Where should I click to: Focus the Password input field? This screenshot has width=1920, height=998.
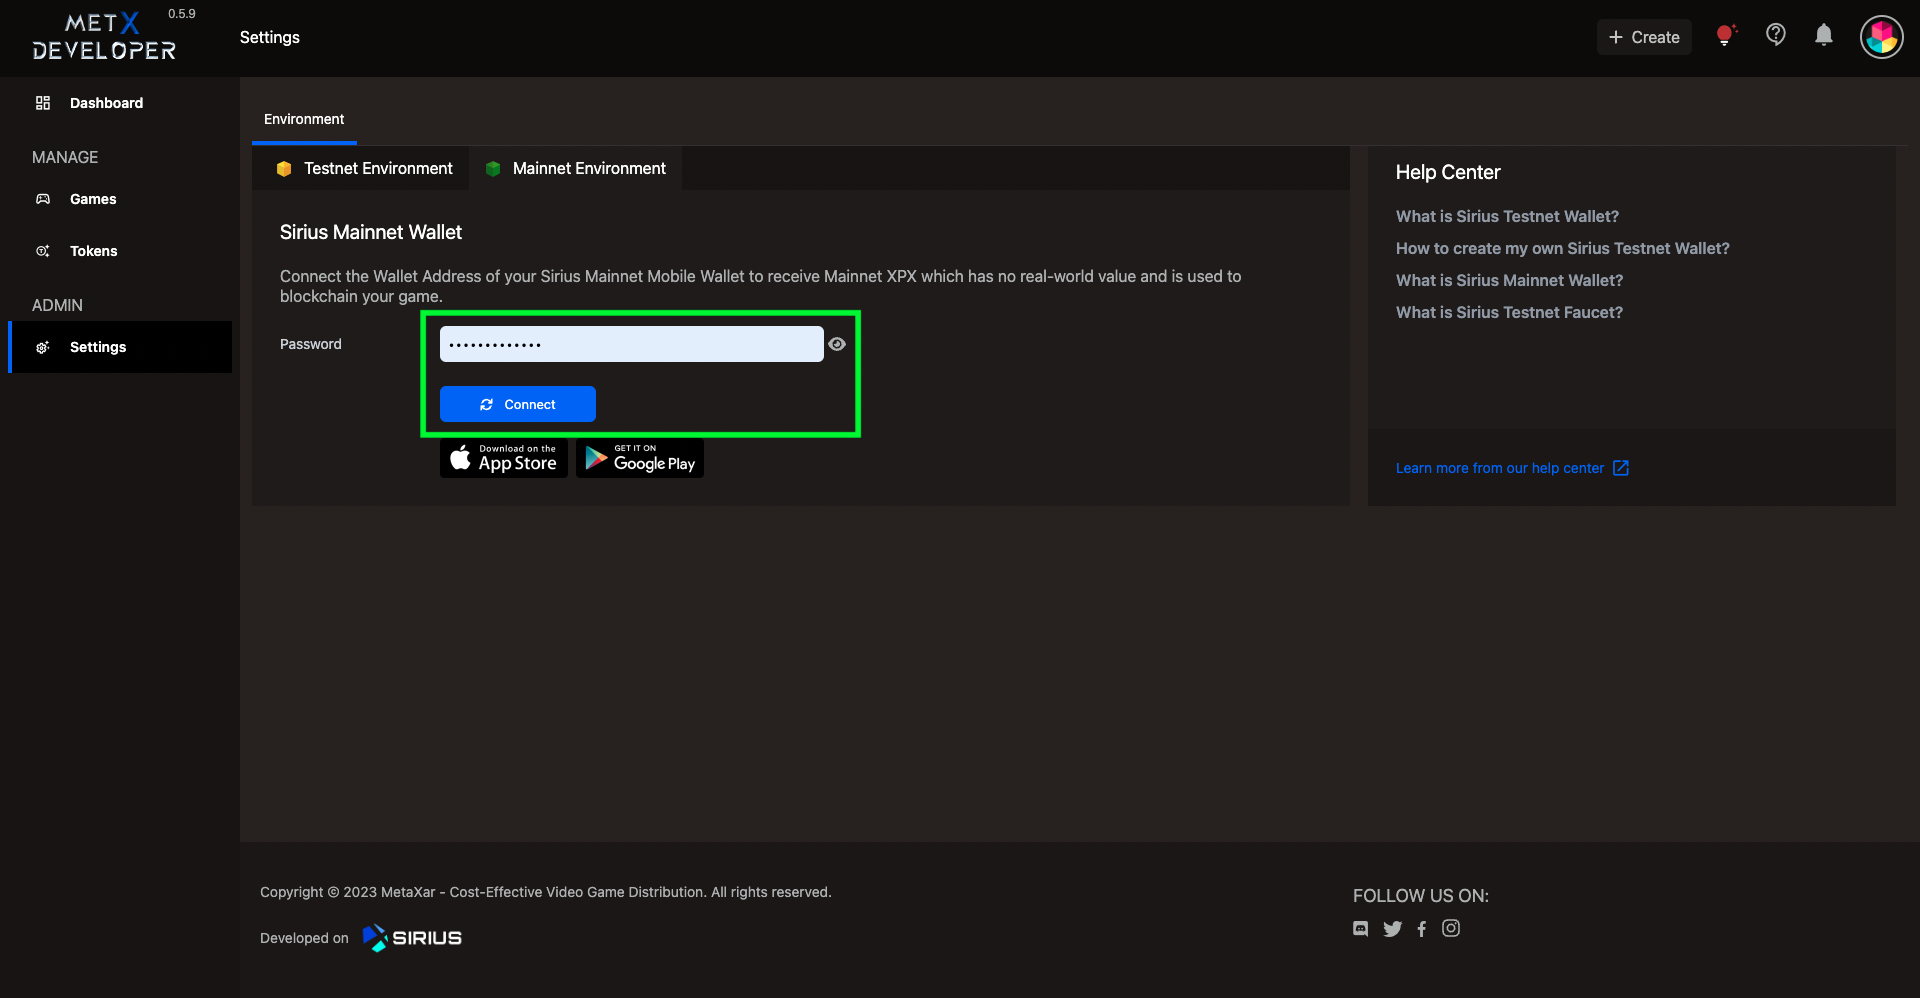click(x=632, y=344)
